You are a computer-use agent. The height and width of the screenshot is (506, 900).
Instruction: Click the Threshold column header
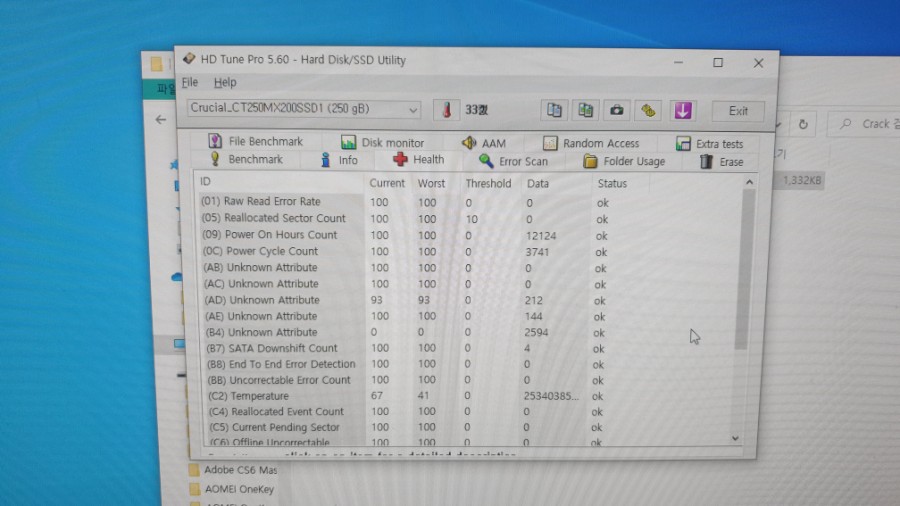click(488, 184)
